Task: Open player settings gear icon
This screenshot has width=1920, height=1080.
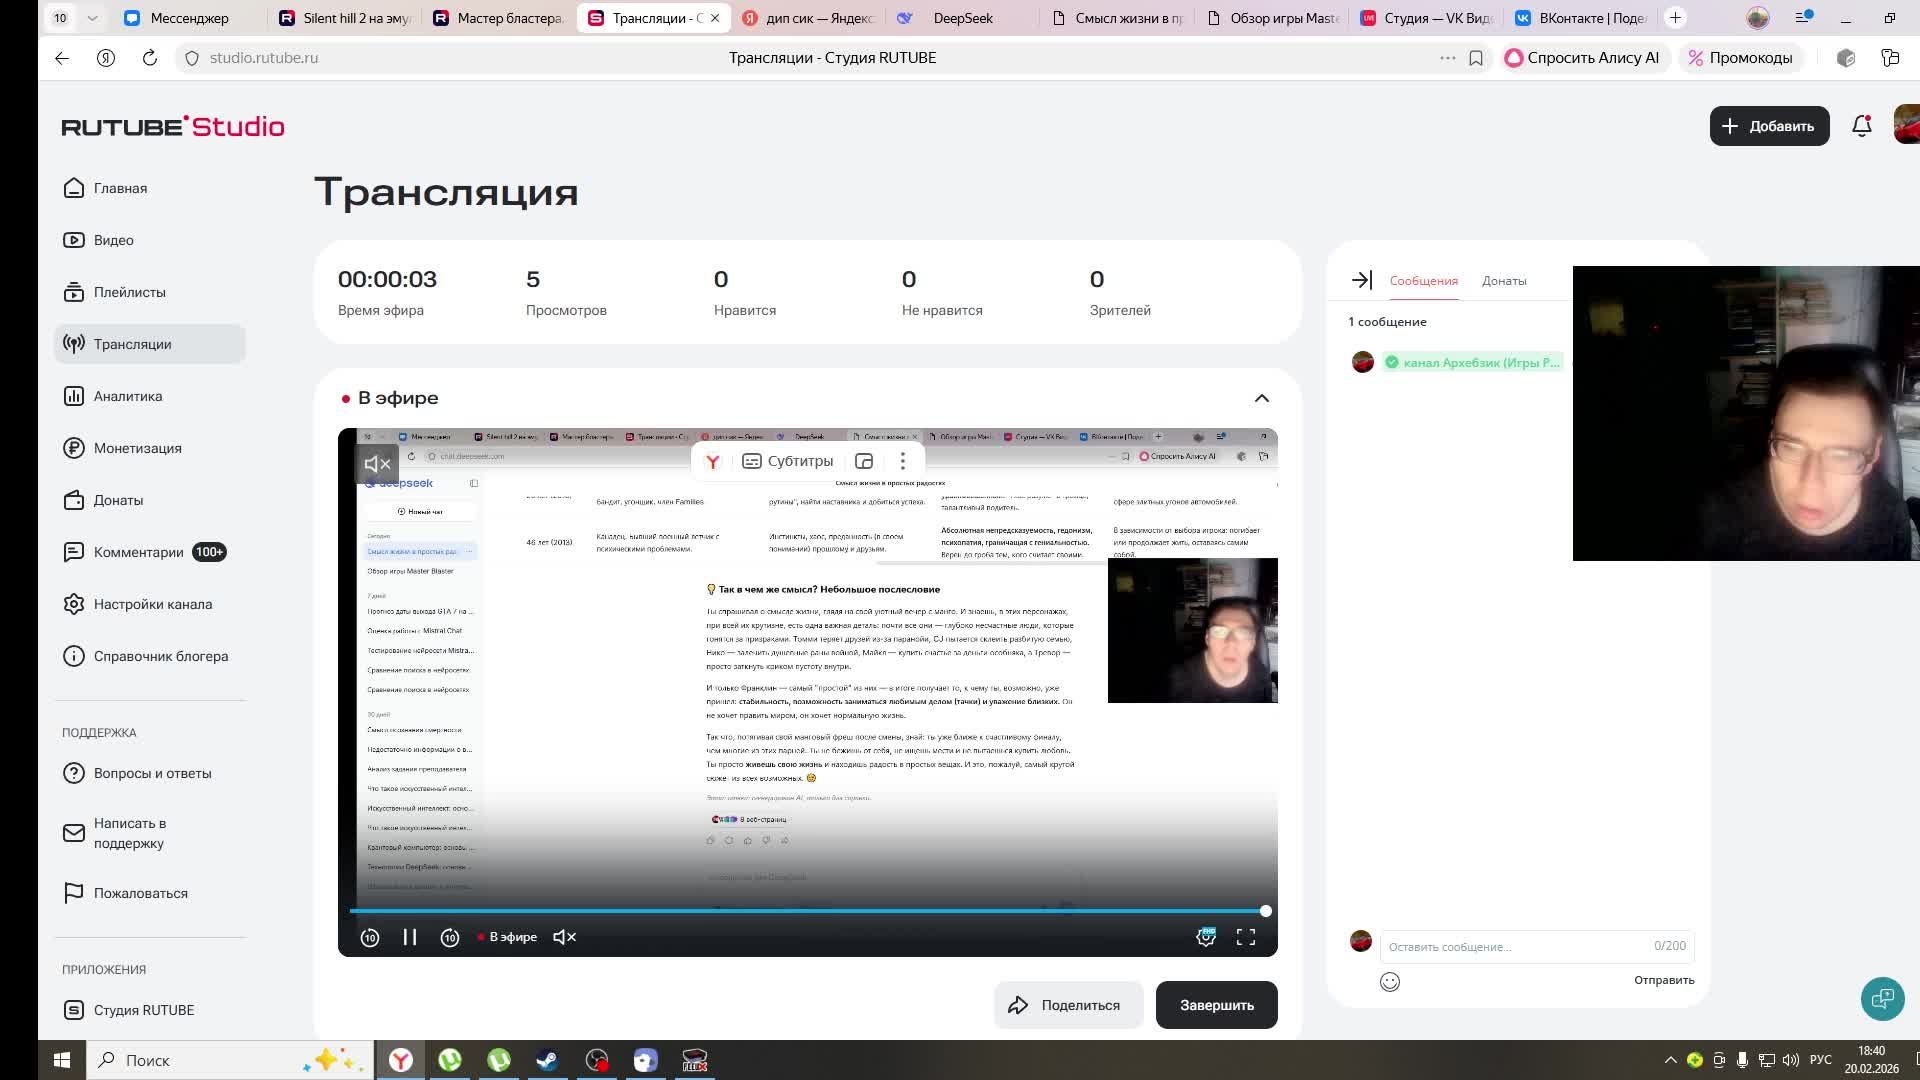Action: [x=1206, y=937]
